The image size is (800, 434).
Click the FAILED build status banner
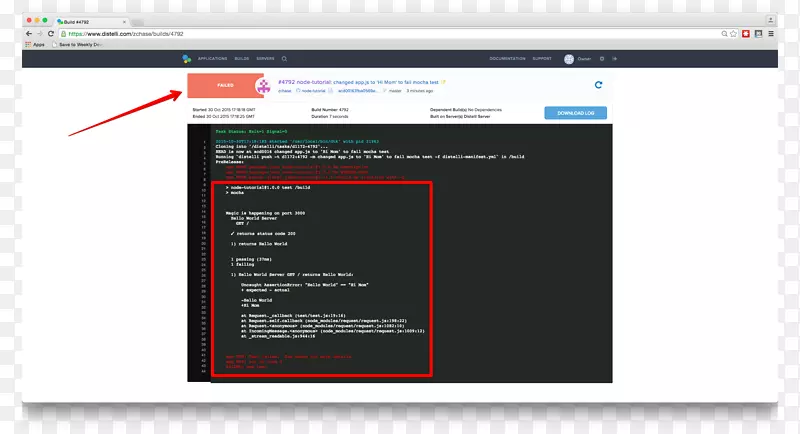coord(225,85)
